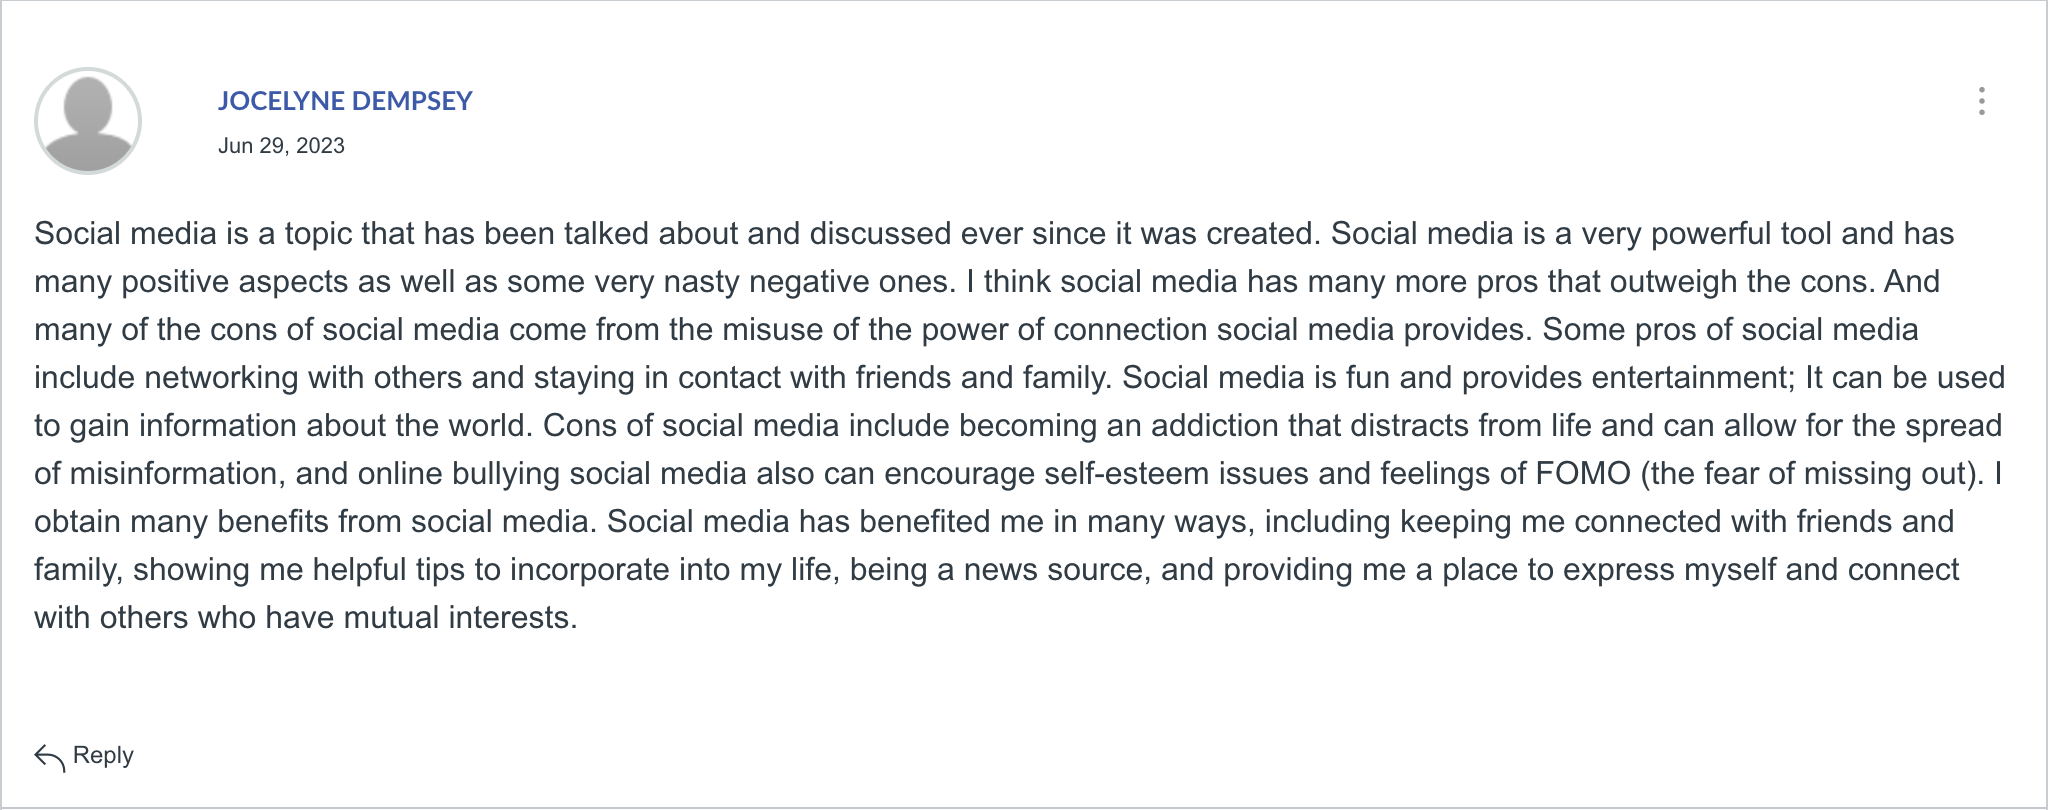This screenshot has width=2050, height=810.
Task: Click the opening sentence "Social media is a topic"
Action: point(194,234)
